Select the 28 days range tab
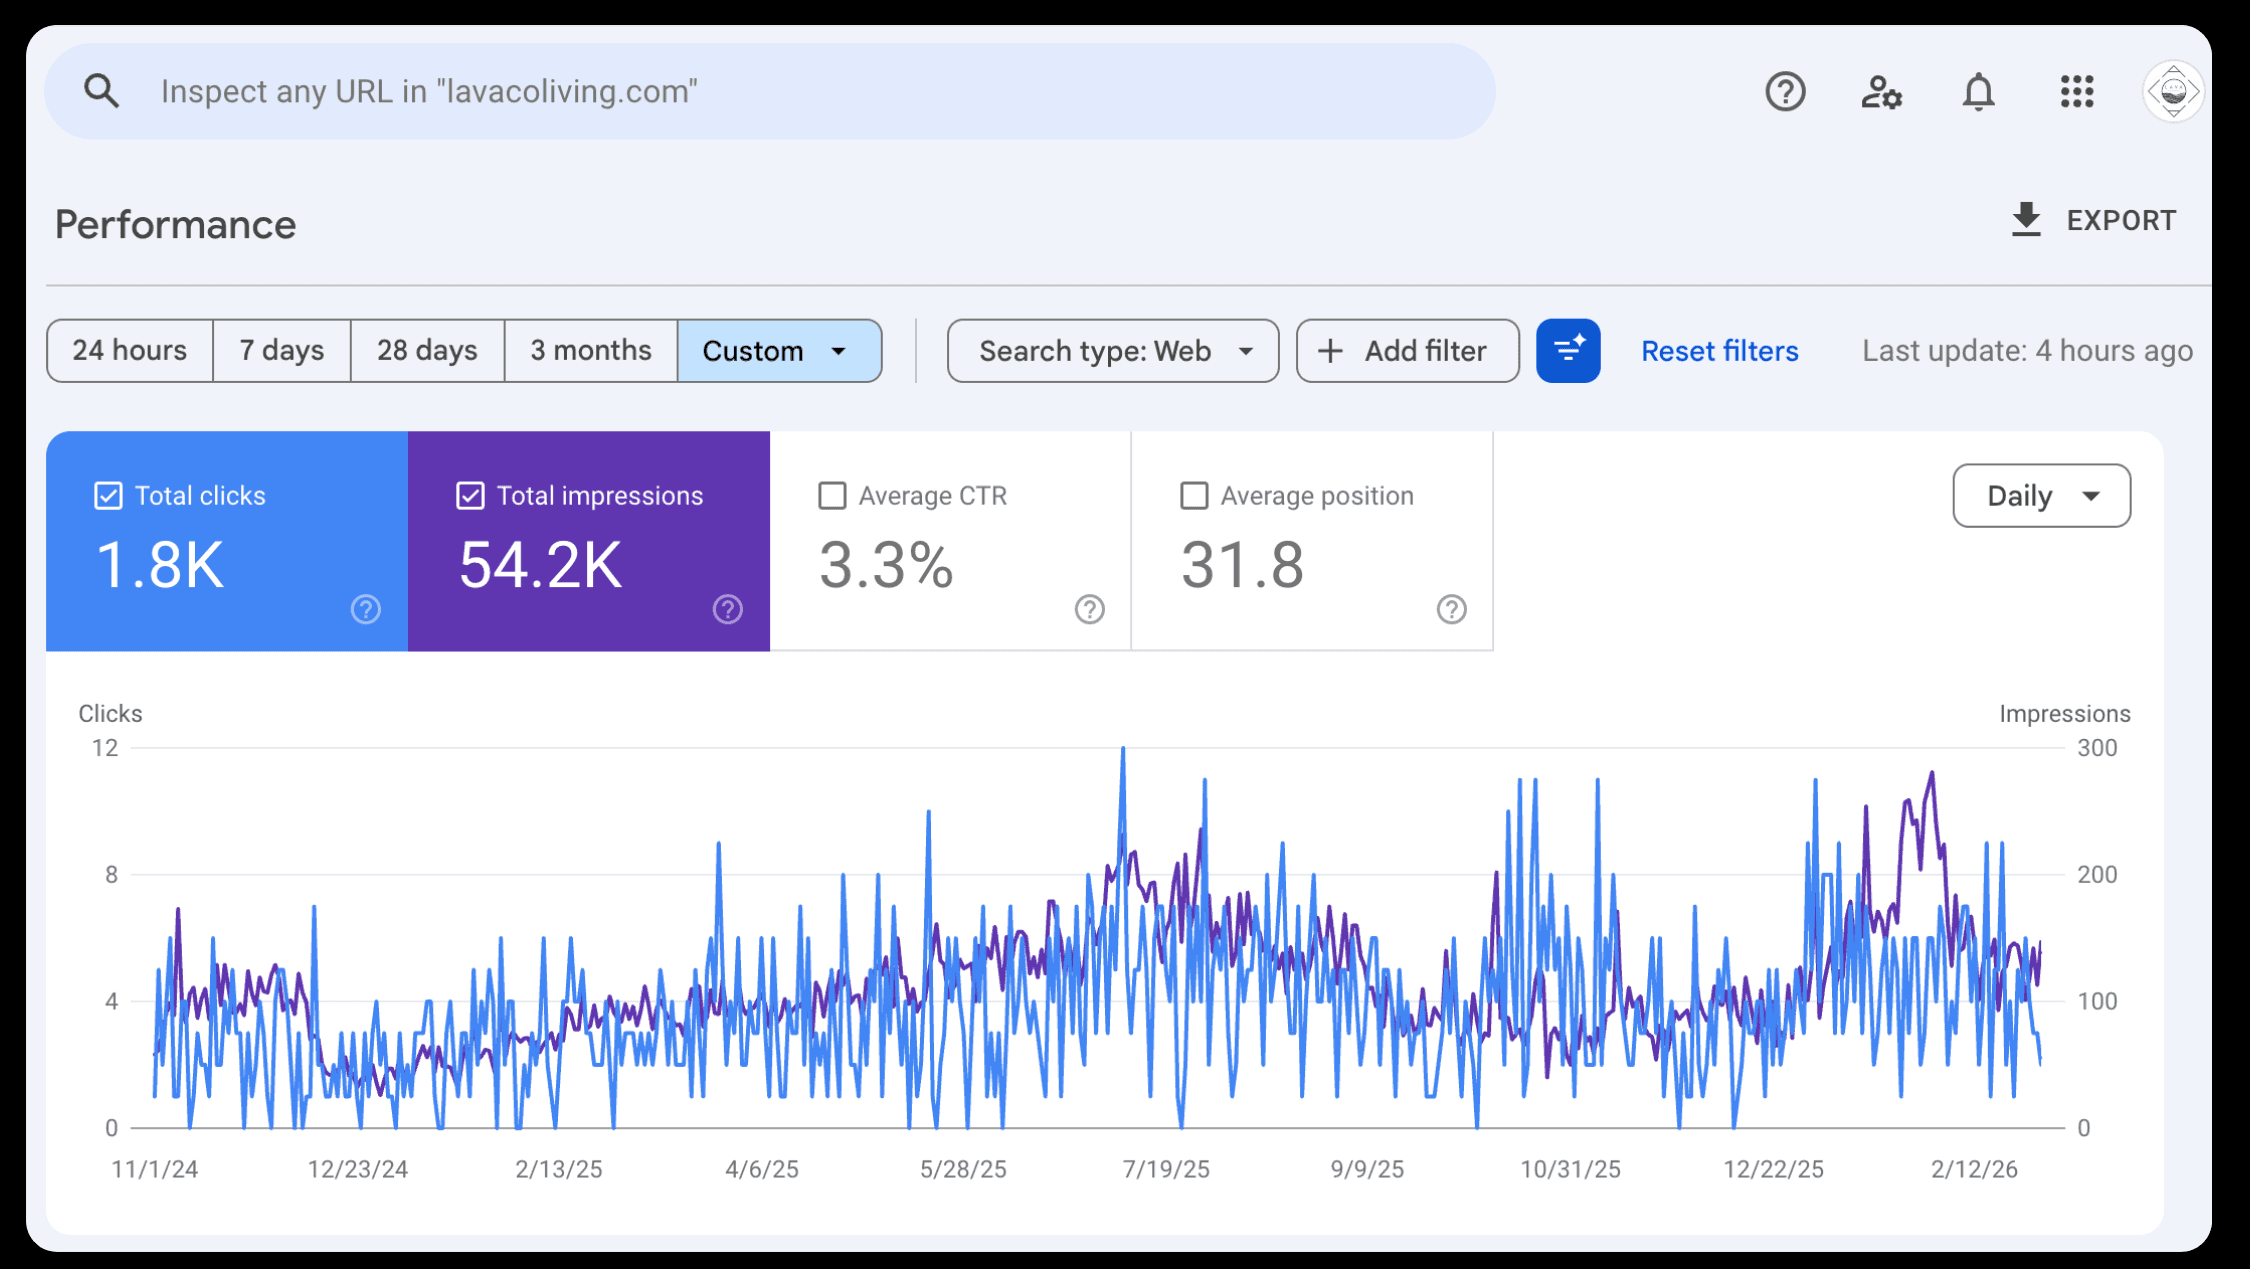The image size is (2250, 1269). coord(427,351)
